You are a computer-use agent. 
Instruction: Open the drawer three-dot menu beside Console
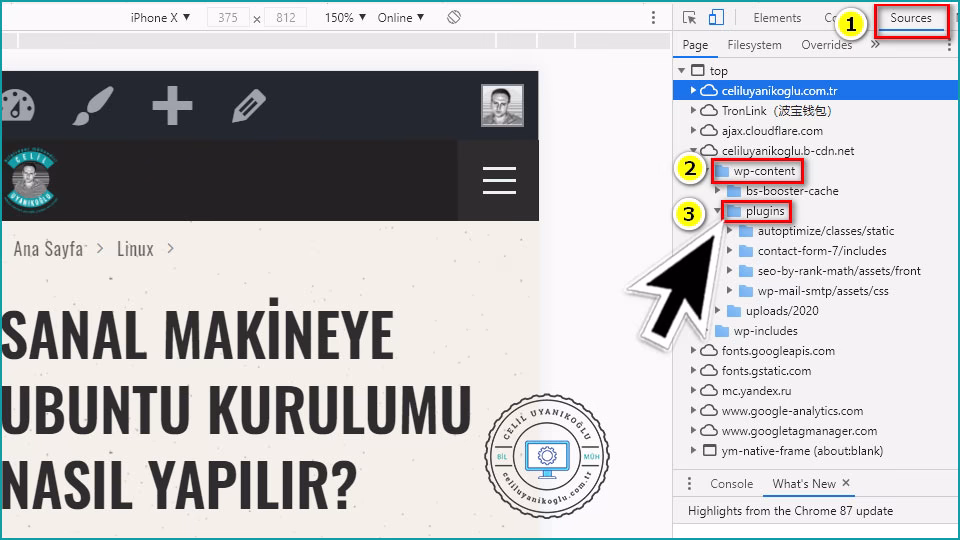689,484
